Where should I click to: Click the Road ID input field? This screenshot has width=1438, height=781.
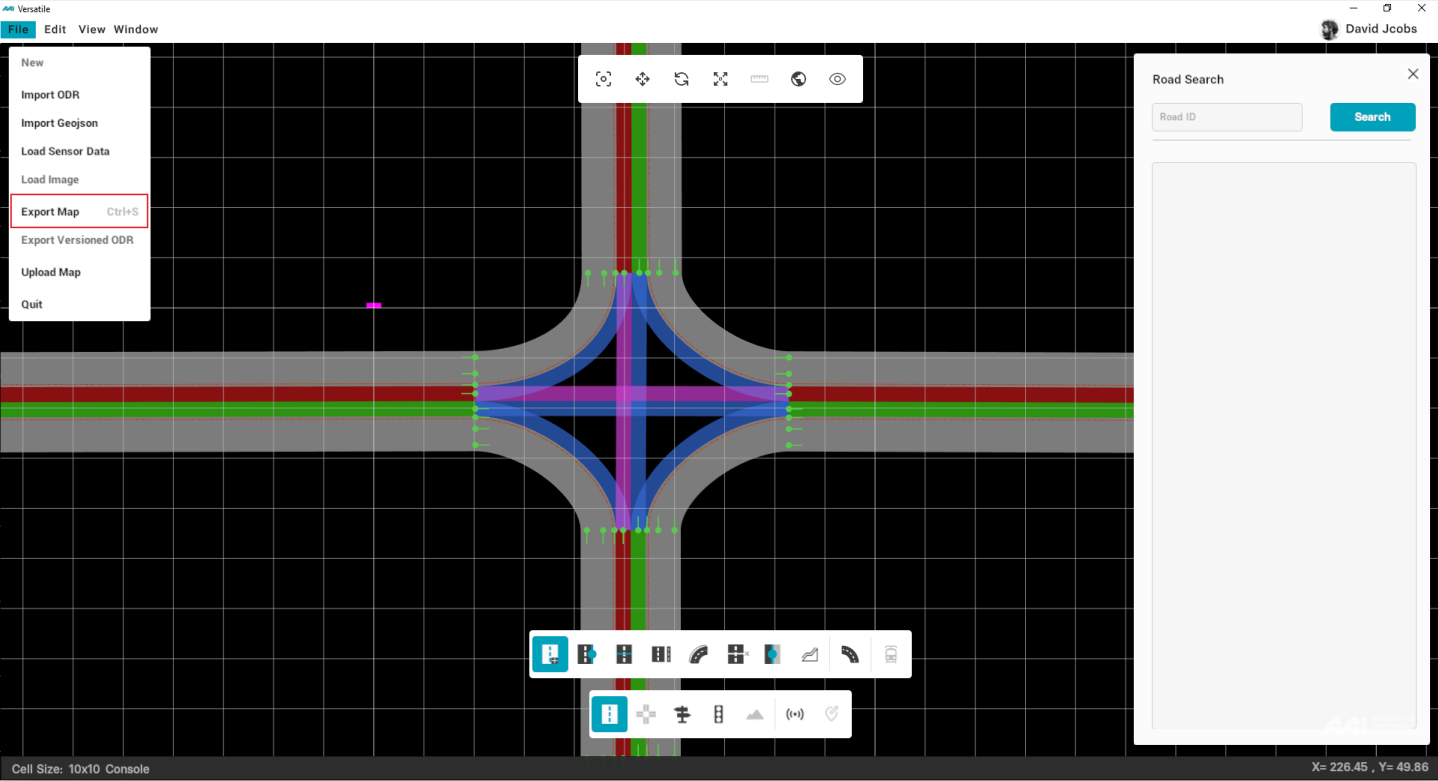1227,117
